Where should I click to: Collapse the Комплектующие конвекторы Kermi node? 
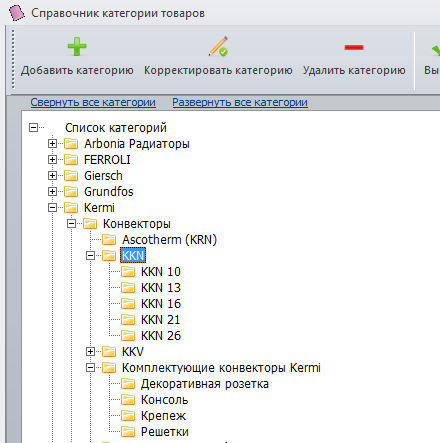90,368
